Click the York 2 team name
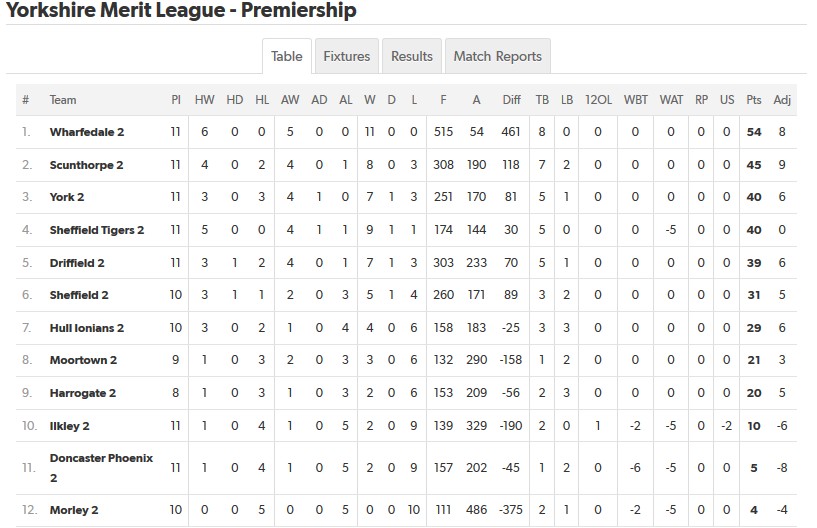Image resolution: width=817 pixels, height=528 pixels. (x=67, y=198)
